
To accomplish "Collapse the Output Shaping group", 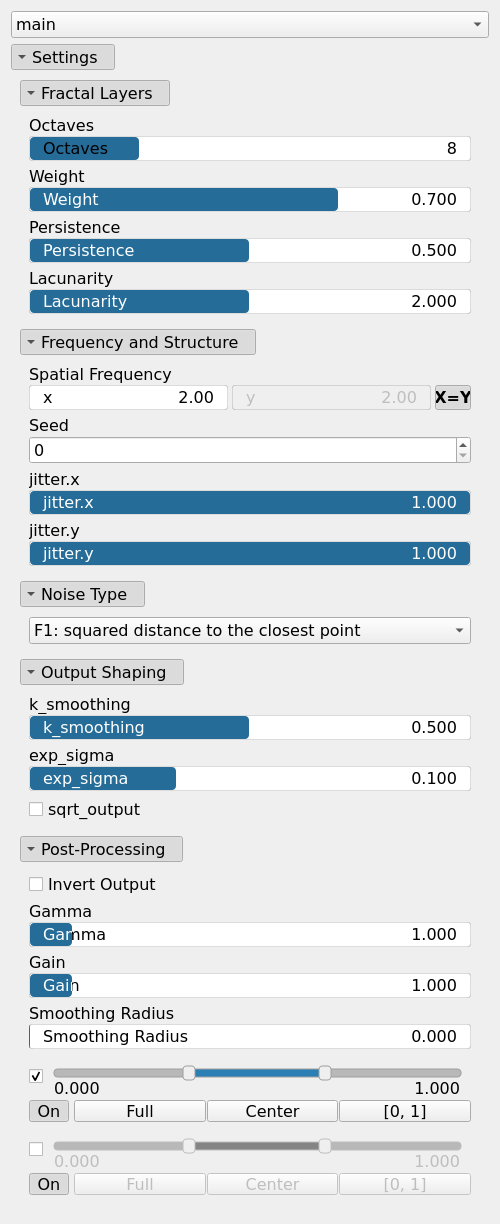I will point(102,672).
